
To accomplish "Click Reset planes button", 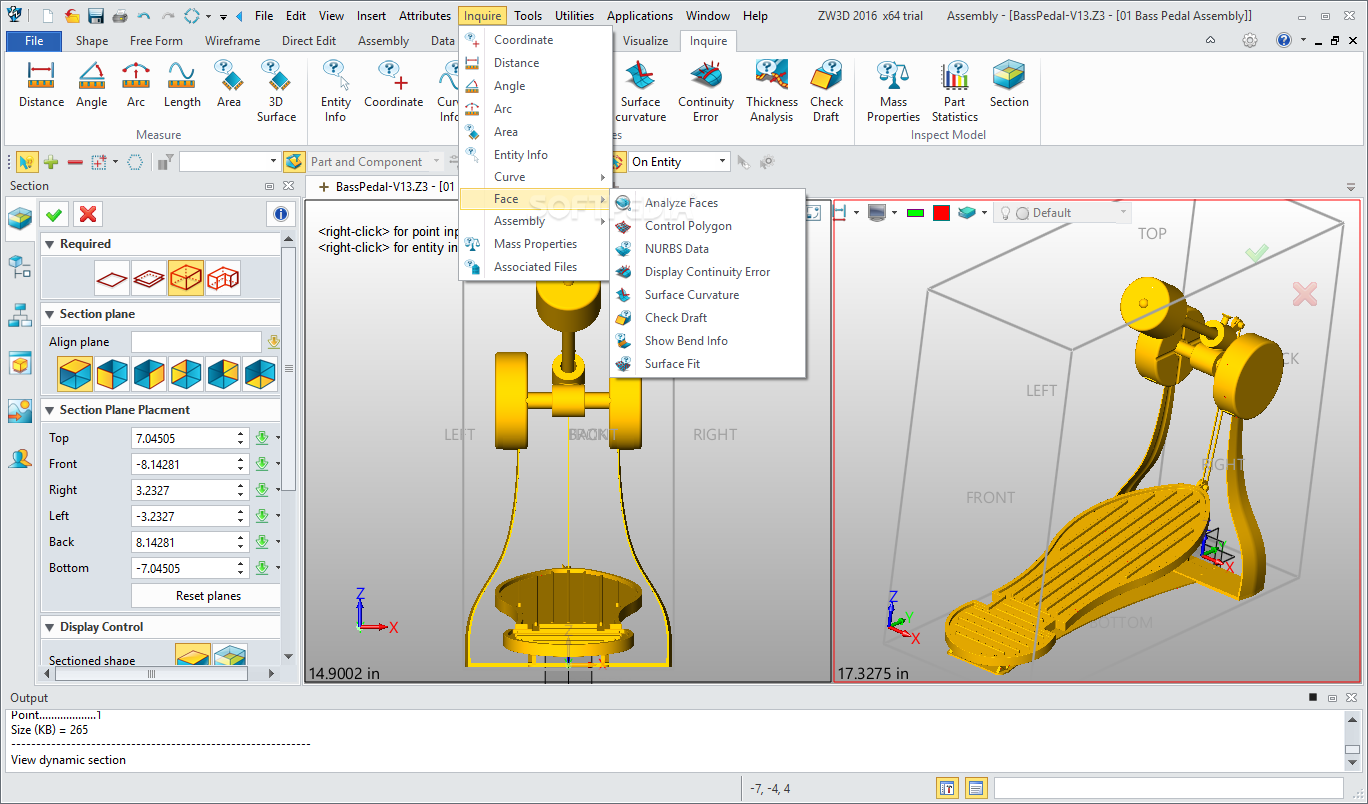I will coord(208,595).
